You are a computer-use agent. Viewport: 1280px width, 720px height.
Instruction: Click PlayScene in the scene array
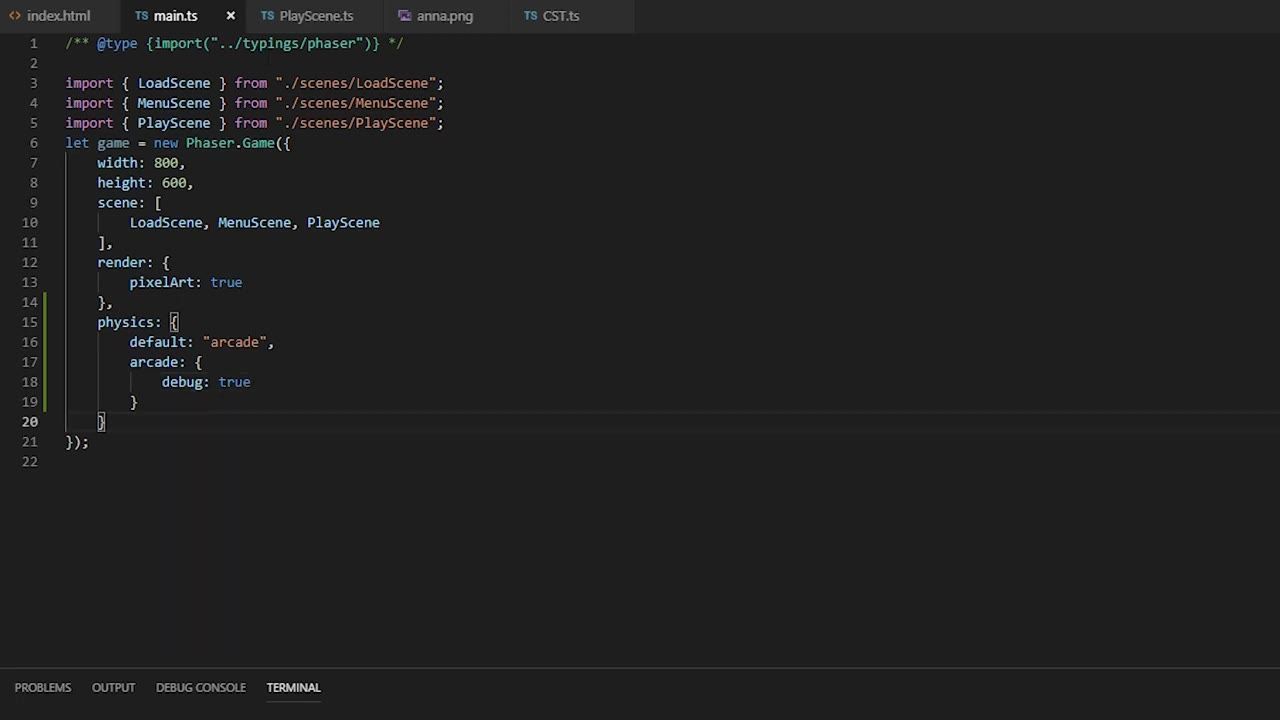pos(343,223)
